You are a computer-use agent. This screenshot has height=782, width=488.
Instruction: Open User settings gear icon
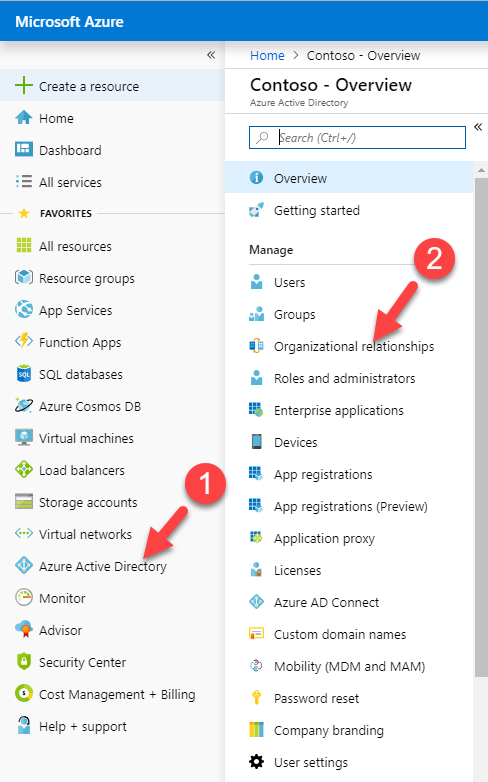[x=256, y=762]
